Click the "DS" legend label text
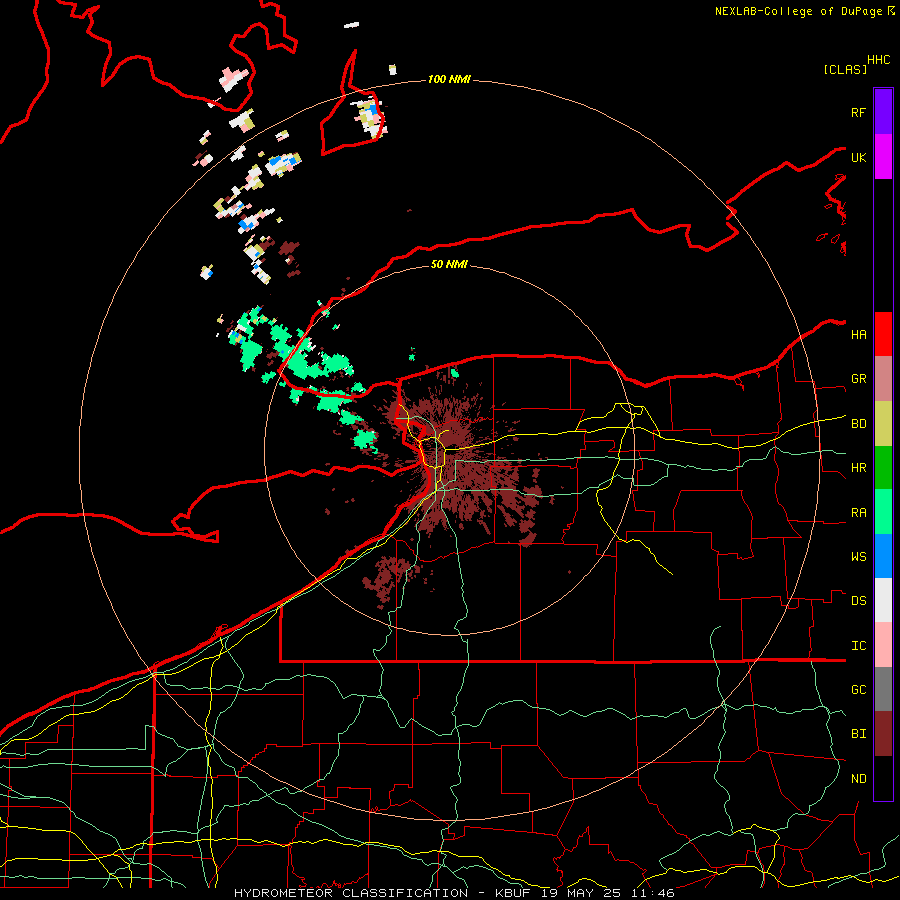 pos(858,601)
